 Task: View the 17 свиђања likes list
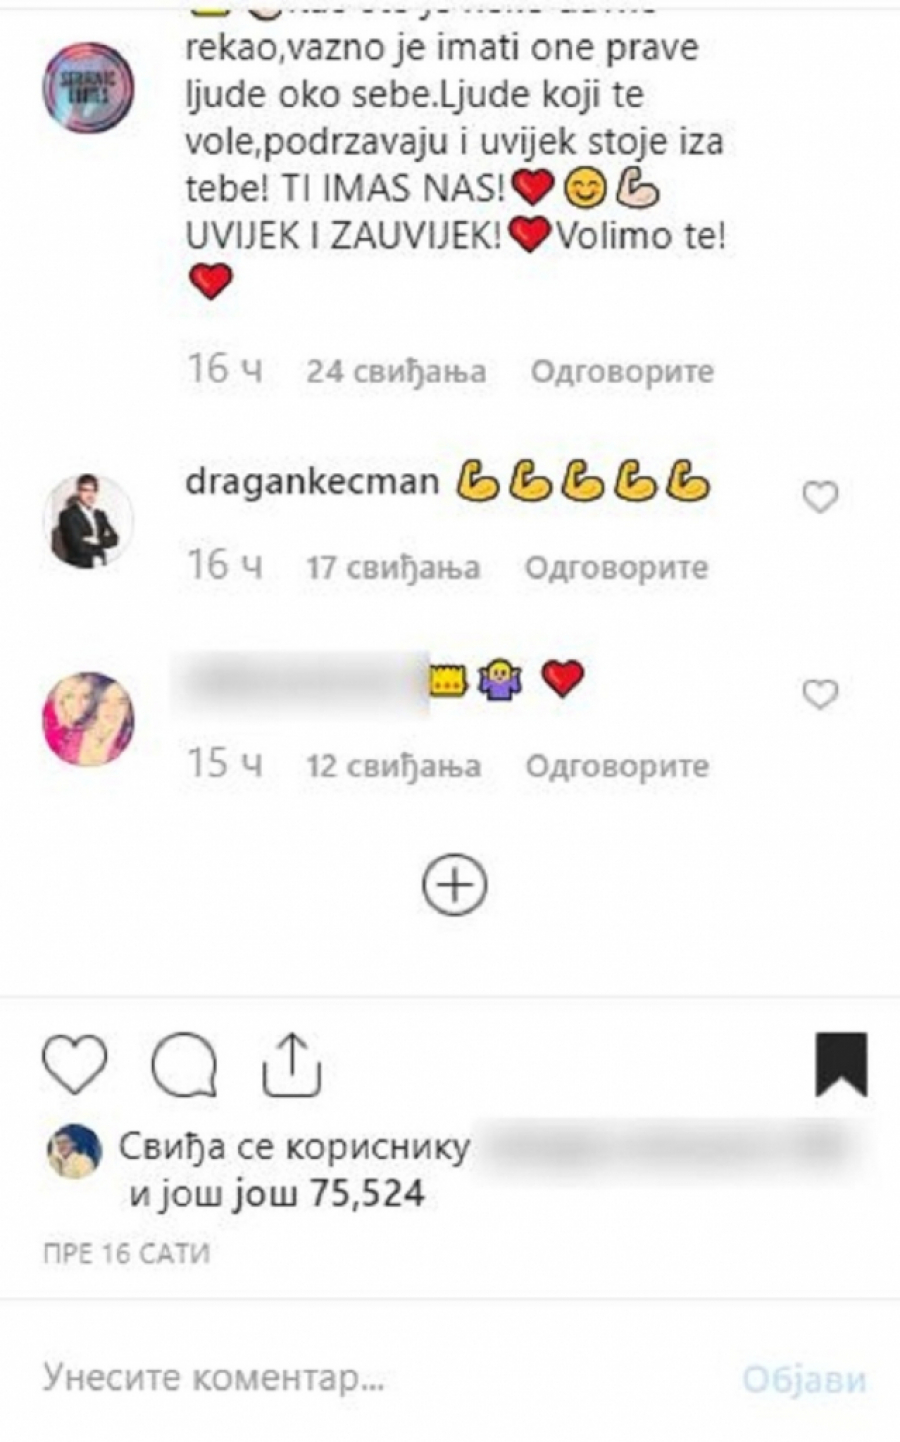393,568
